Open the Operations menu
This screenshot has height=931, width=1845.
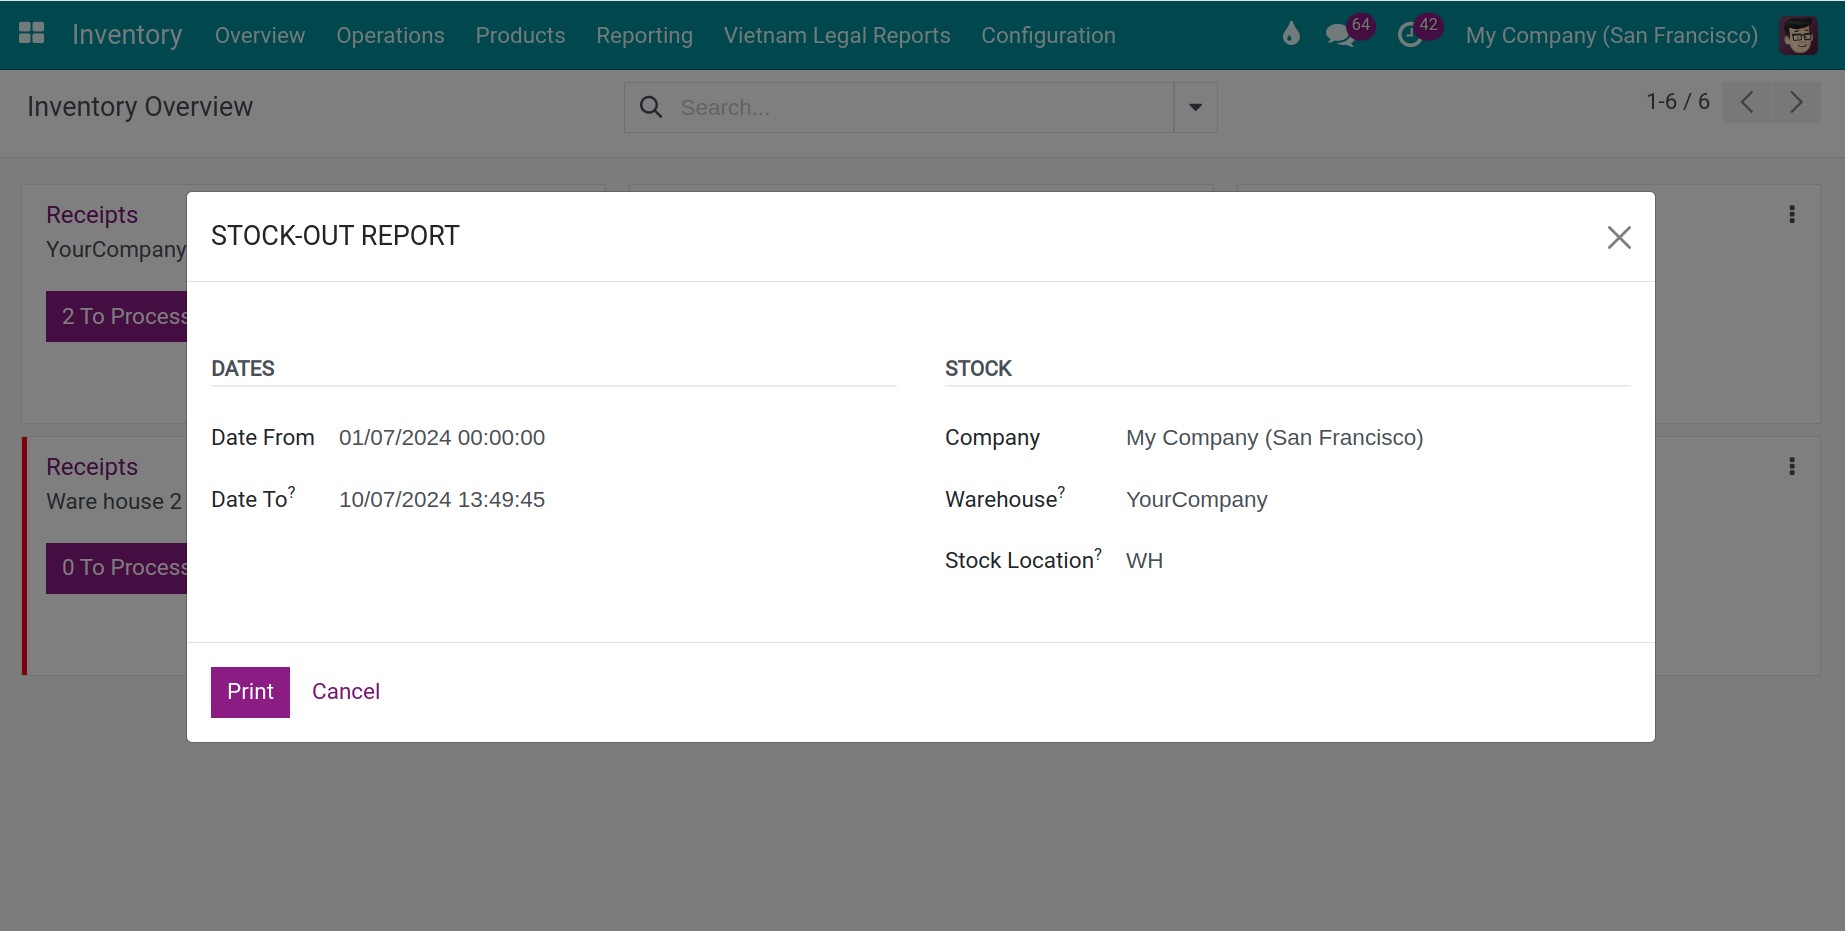[390, 35]
